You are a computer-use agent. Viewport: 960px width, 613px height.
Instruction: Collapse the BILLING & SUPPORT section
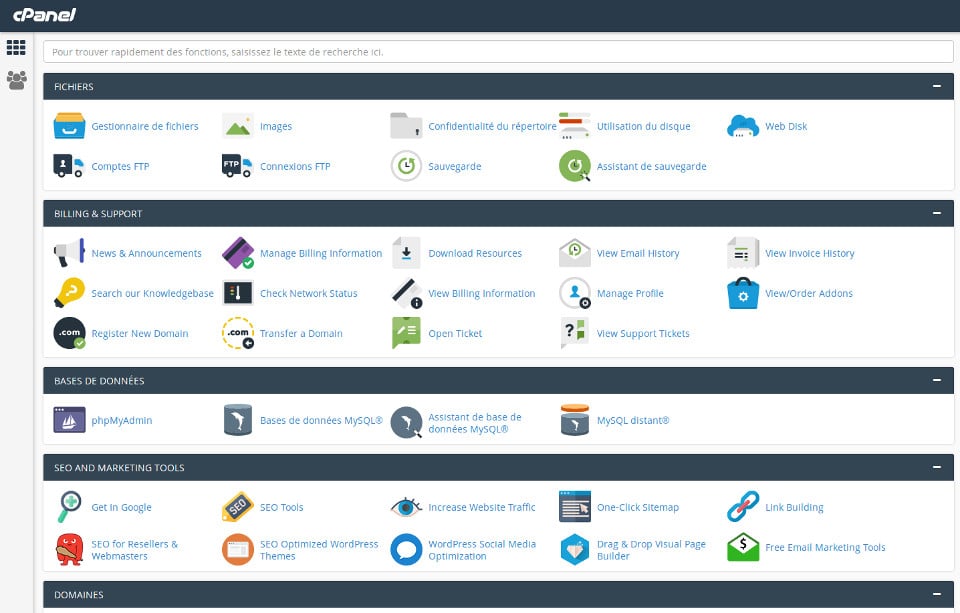click(936, 213)
